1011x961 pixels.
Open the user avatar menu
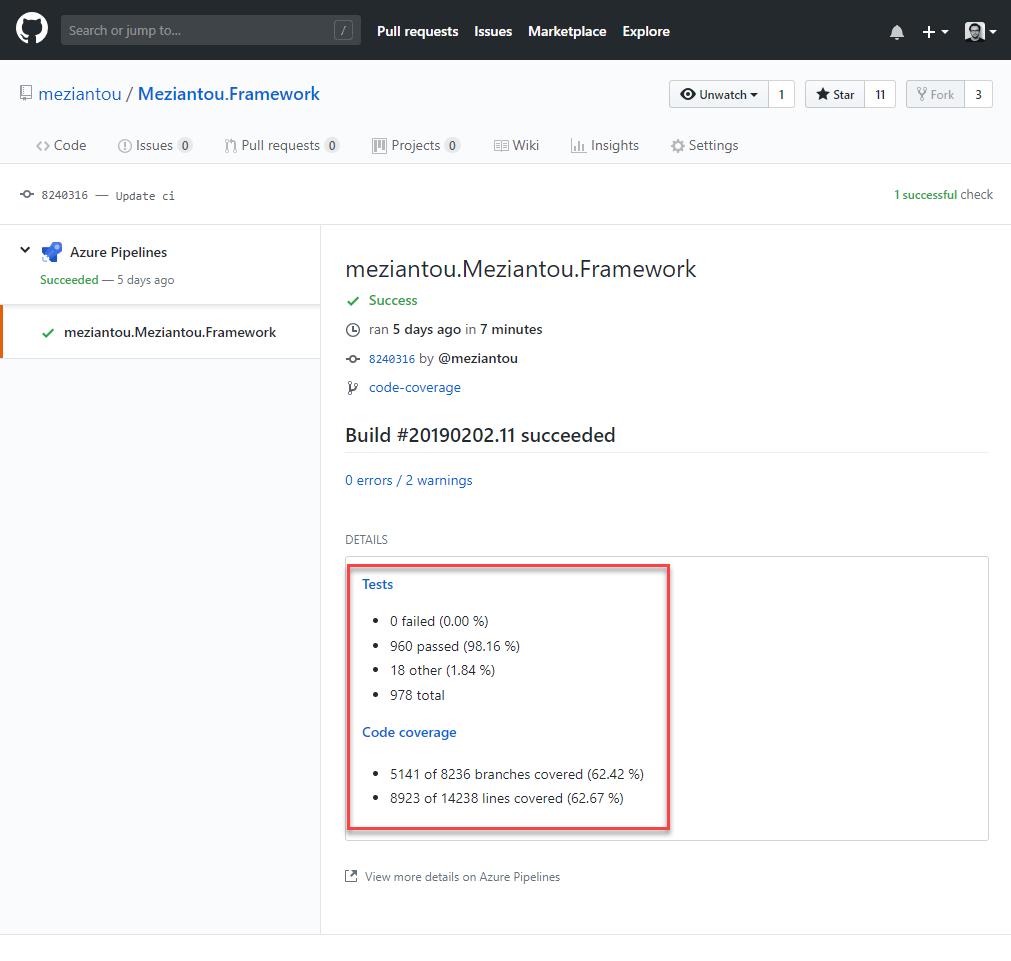click(x=979, y=32)
